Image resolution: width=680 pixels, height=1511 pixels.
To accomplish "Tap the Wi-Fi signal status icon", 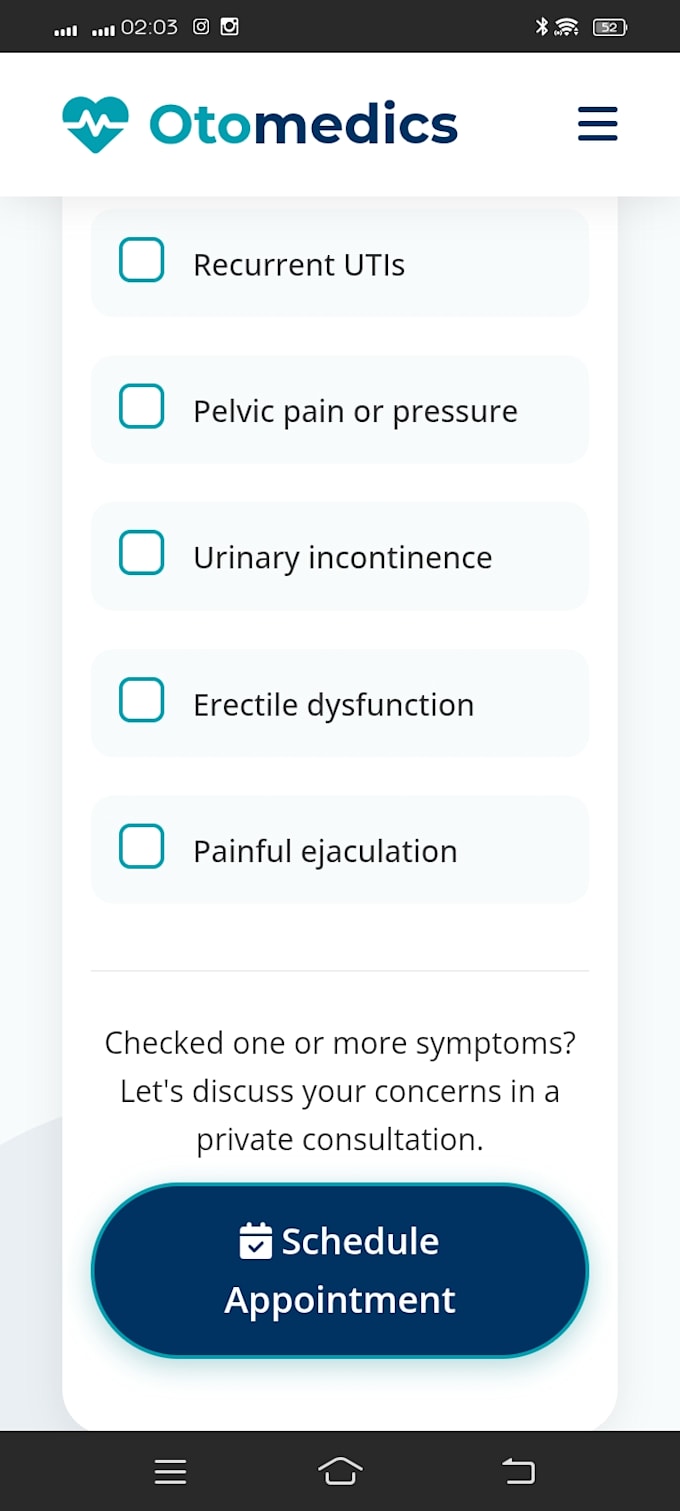I will (x=567, y=27).
